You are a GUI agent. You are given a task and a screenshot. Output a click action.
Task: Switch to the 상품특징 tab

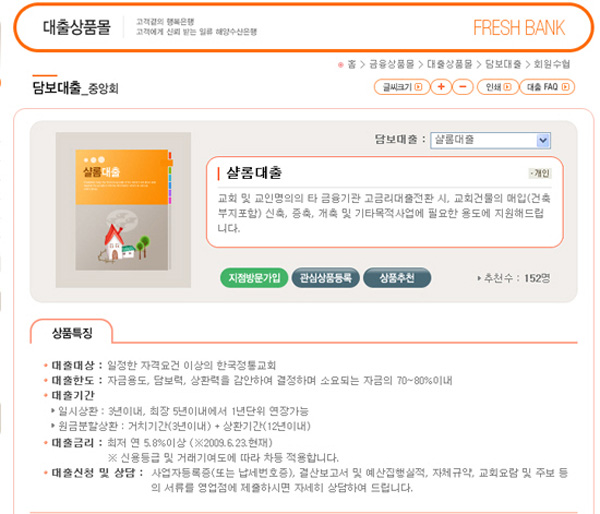click(72, 333)
